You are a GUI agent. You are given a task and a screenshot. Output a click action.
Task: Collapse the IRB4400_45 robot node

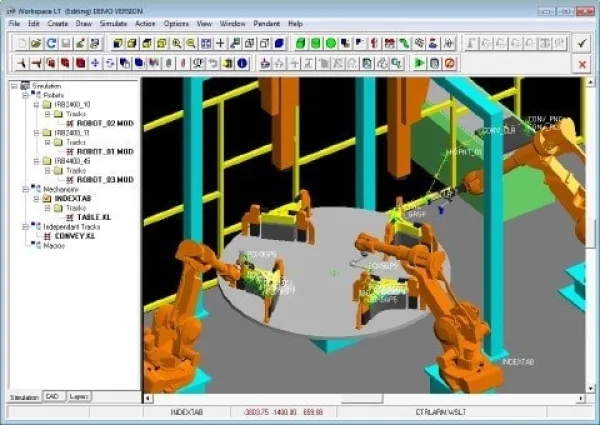click(36, 161)
